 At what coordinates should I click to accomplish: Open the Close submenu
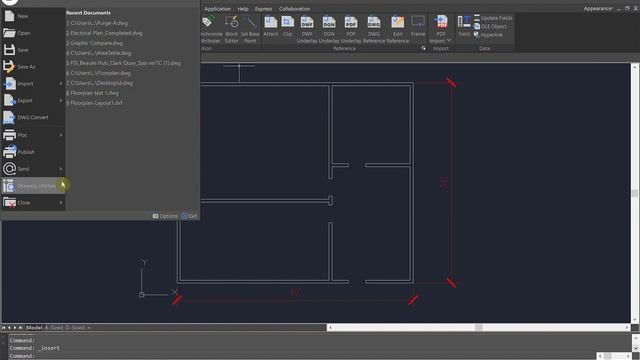coord(33,202)
